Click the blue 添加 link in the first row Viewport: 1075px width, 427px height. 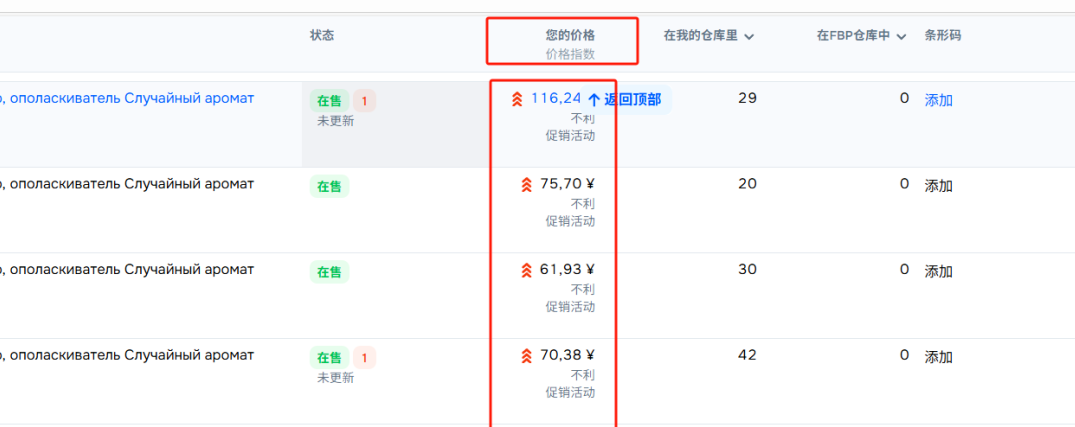click(938, 100)
